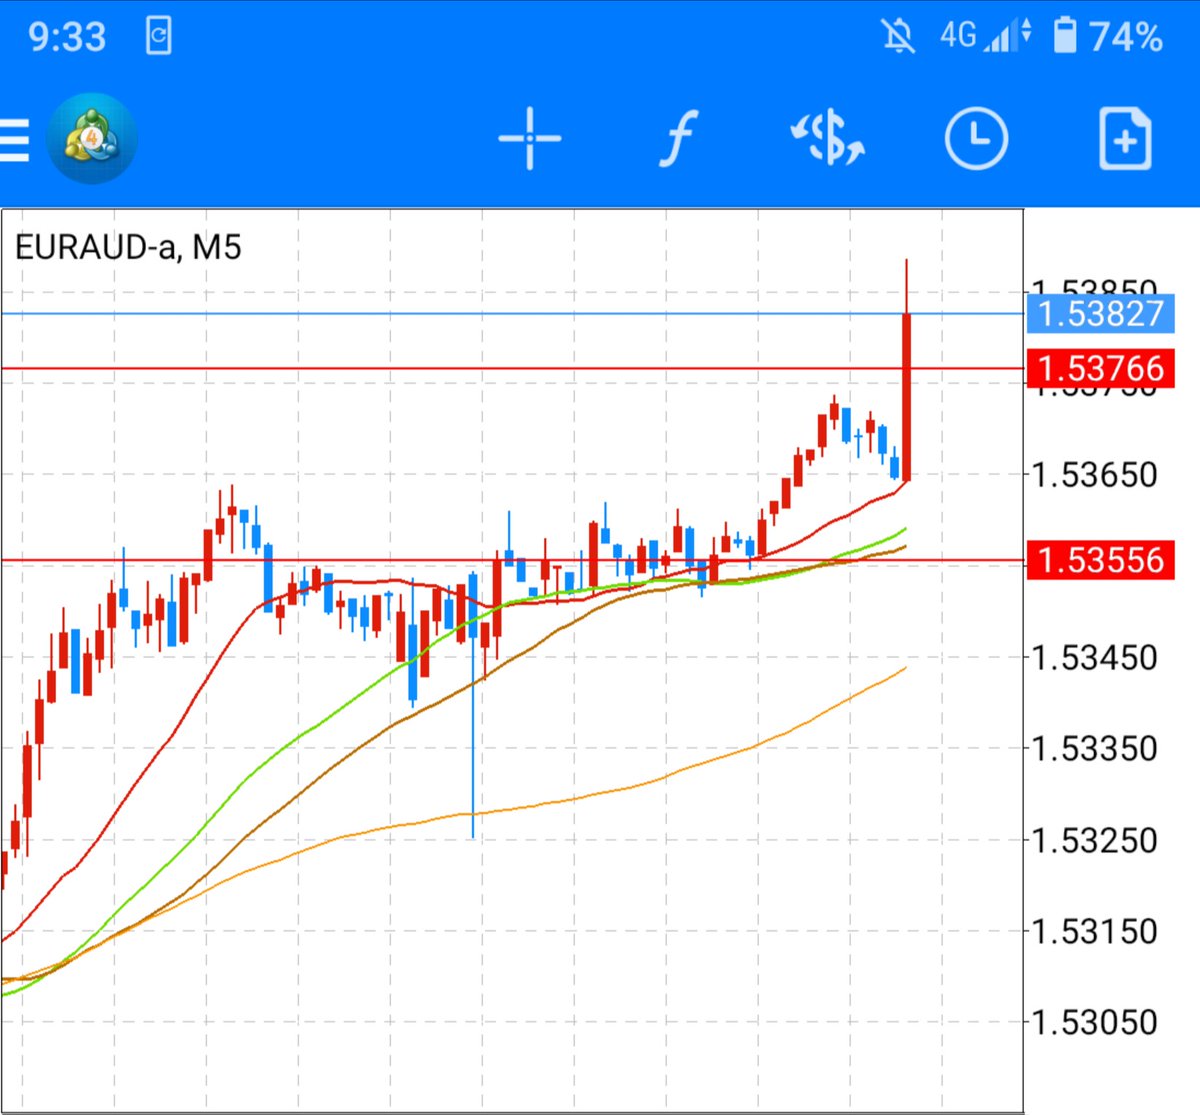Tap the MetaTrader 4 app logo
The image size is (1200, 1115).
click(92, 138)
